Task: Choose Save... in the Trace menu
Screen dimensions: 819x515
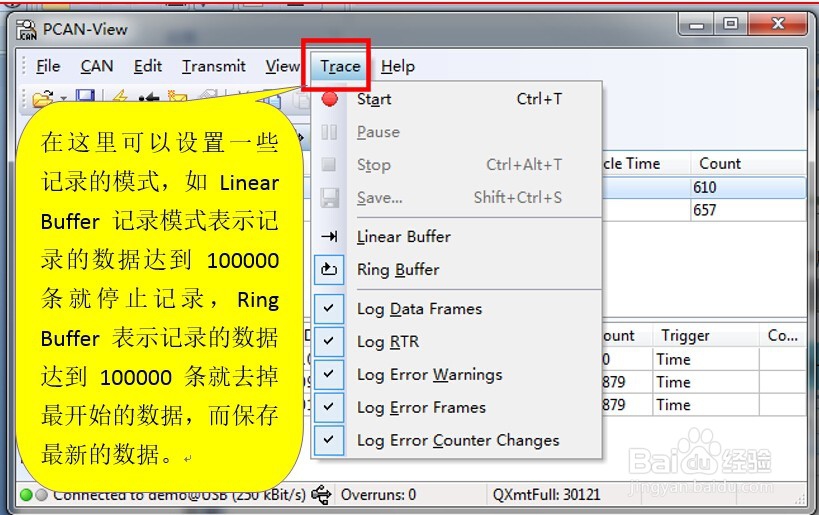Action: [x=457, y=197]
